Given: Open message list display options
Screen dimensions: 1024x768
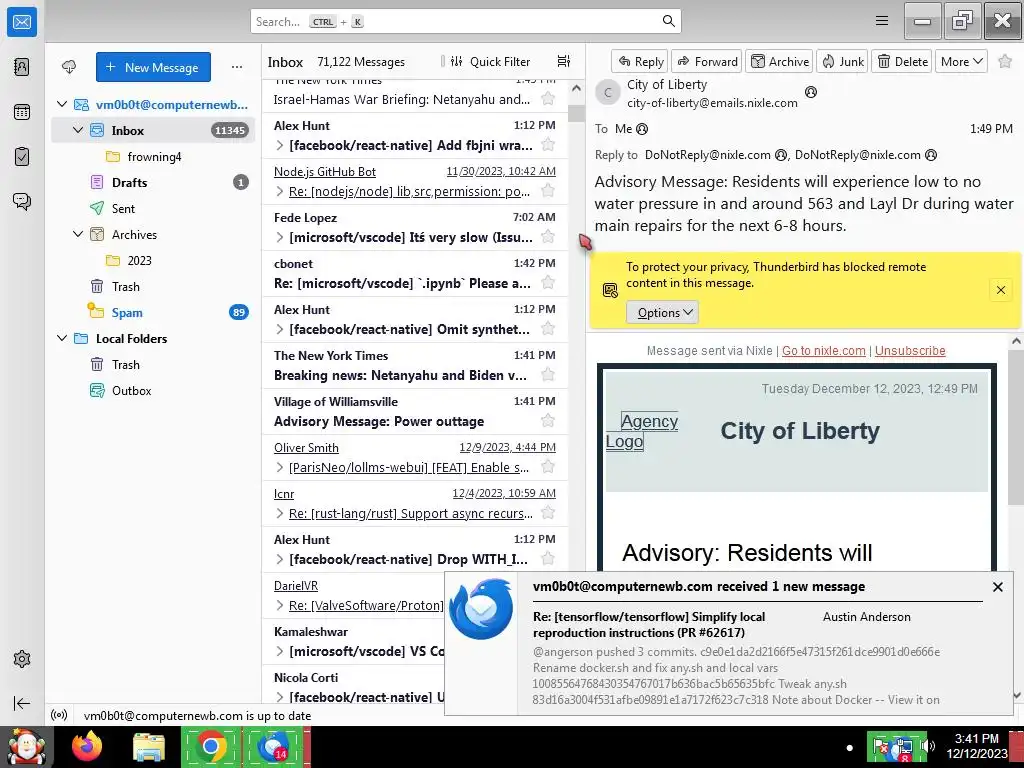Looking at the screenshot, I should tap(564, 61).
